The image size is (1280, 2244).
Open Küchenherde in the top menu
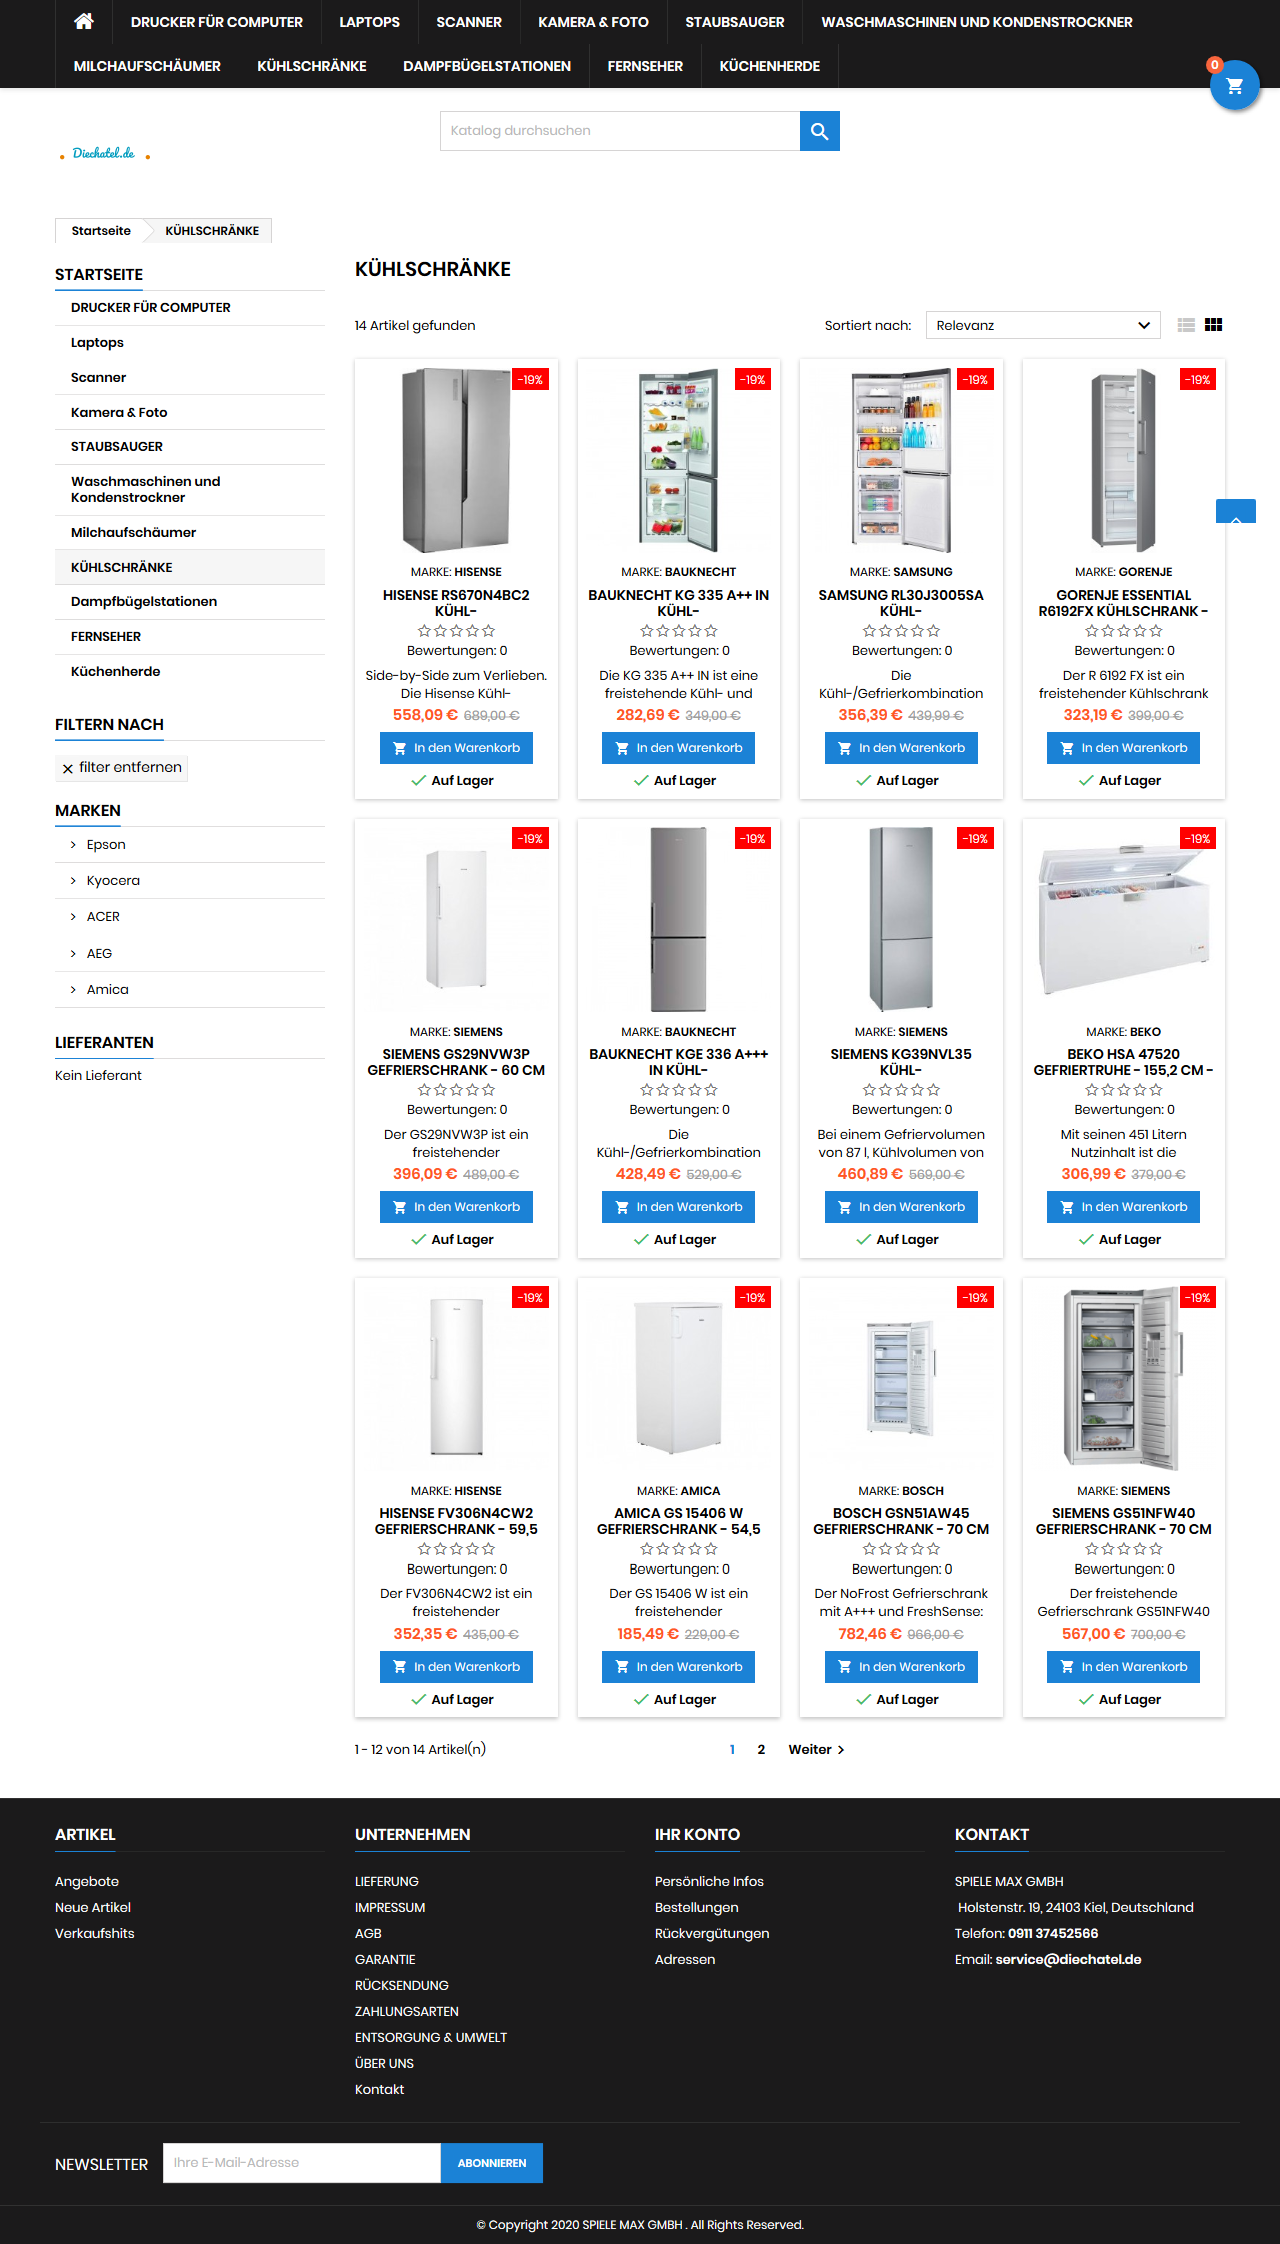click(770, 66)
